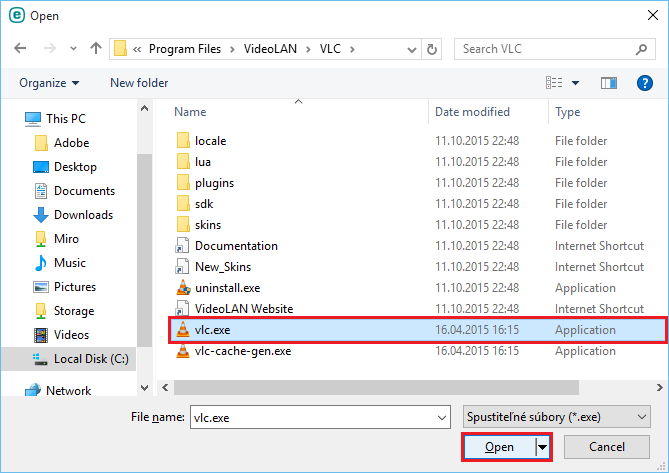Click the search magnifier icon
This screenshot has width=669, height=473.
[x=641, y=49]
